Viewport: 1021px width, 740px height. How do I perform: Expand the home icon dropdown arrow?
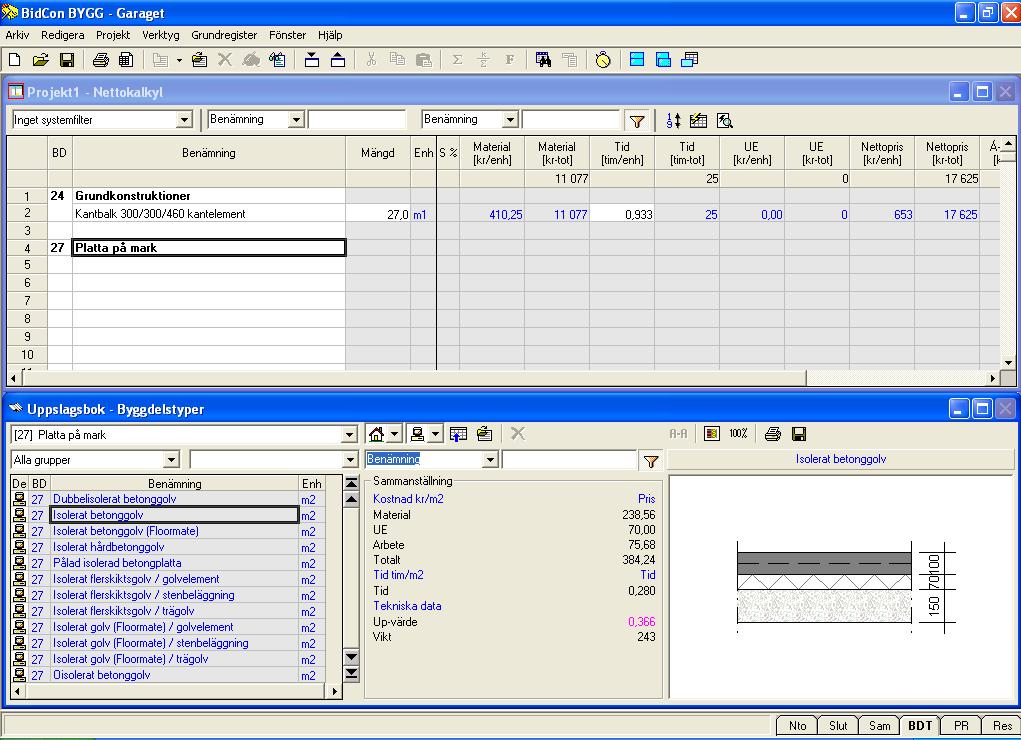click(394, 434)
